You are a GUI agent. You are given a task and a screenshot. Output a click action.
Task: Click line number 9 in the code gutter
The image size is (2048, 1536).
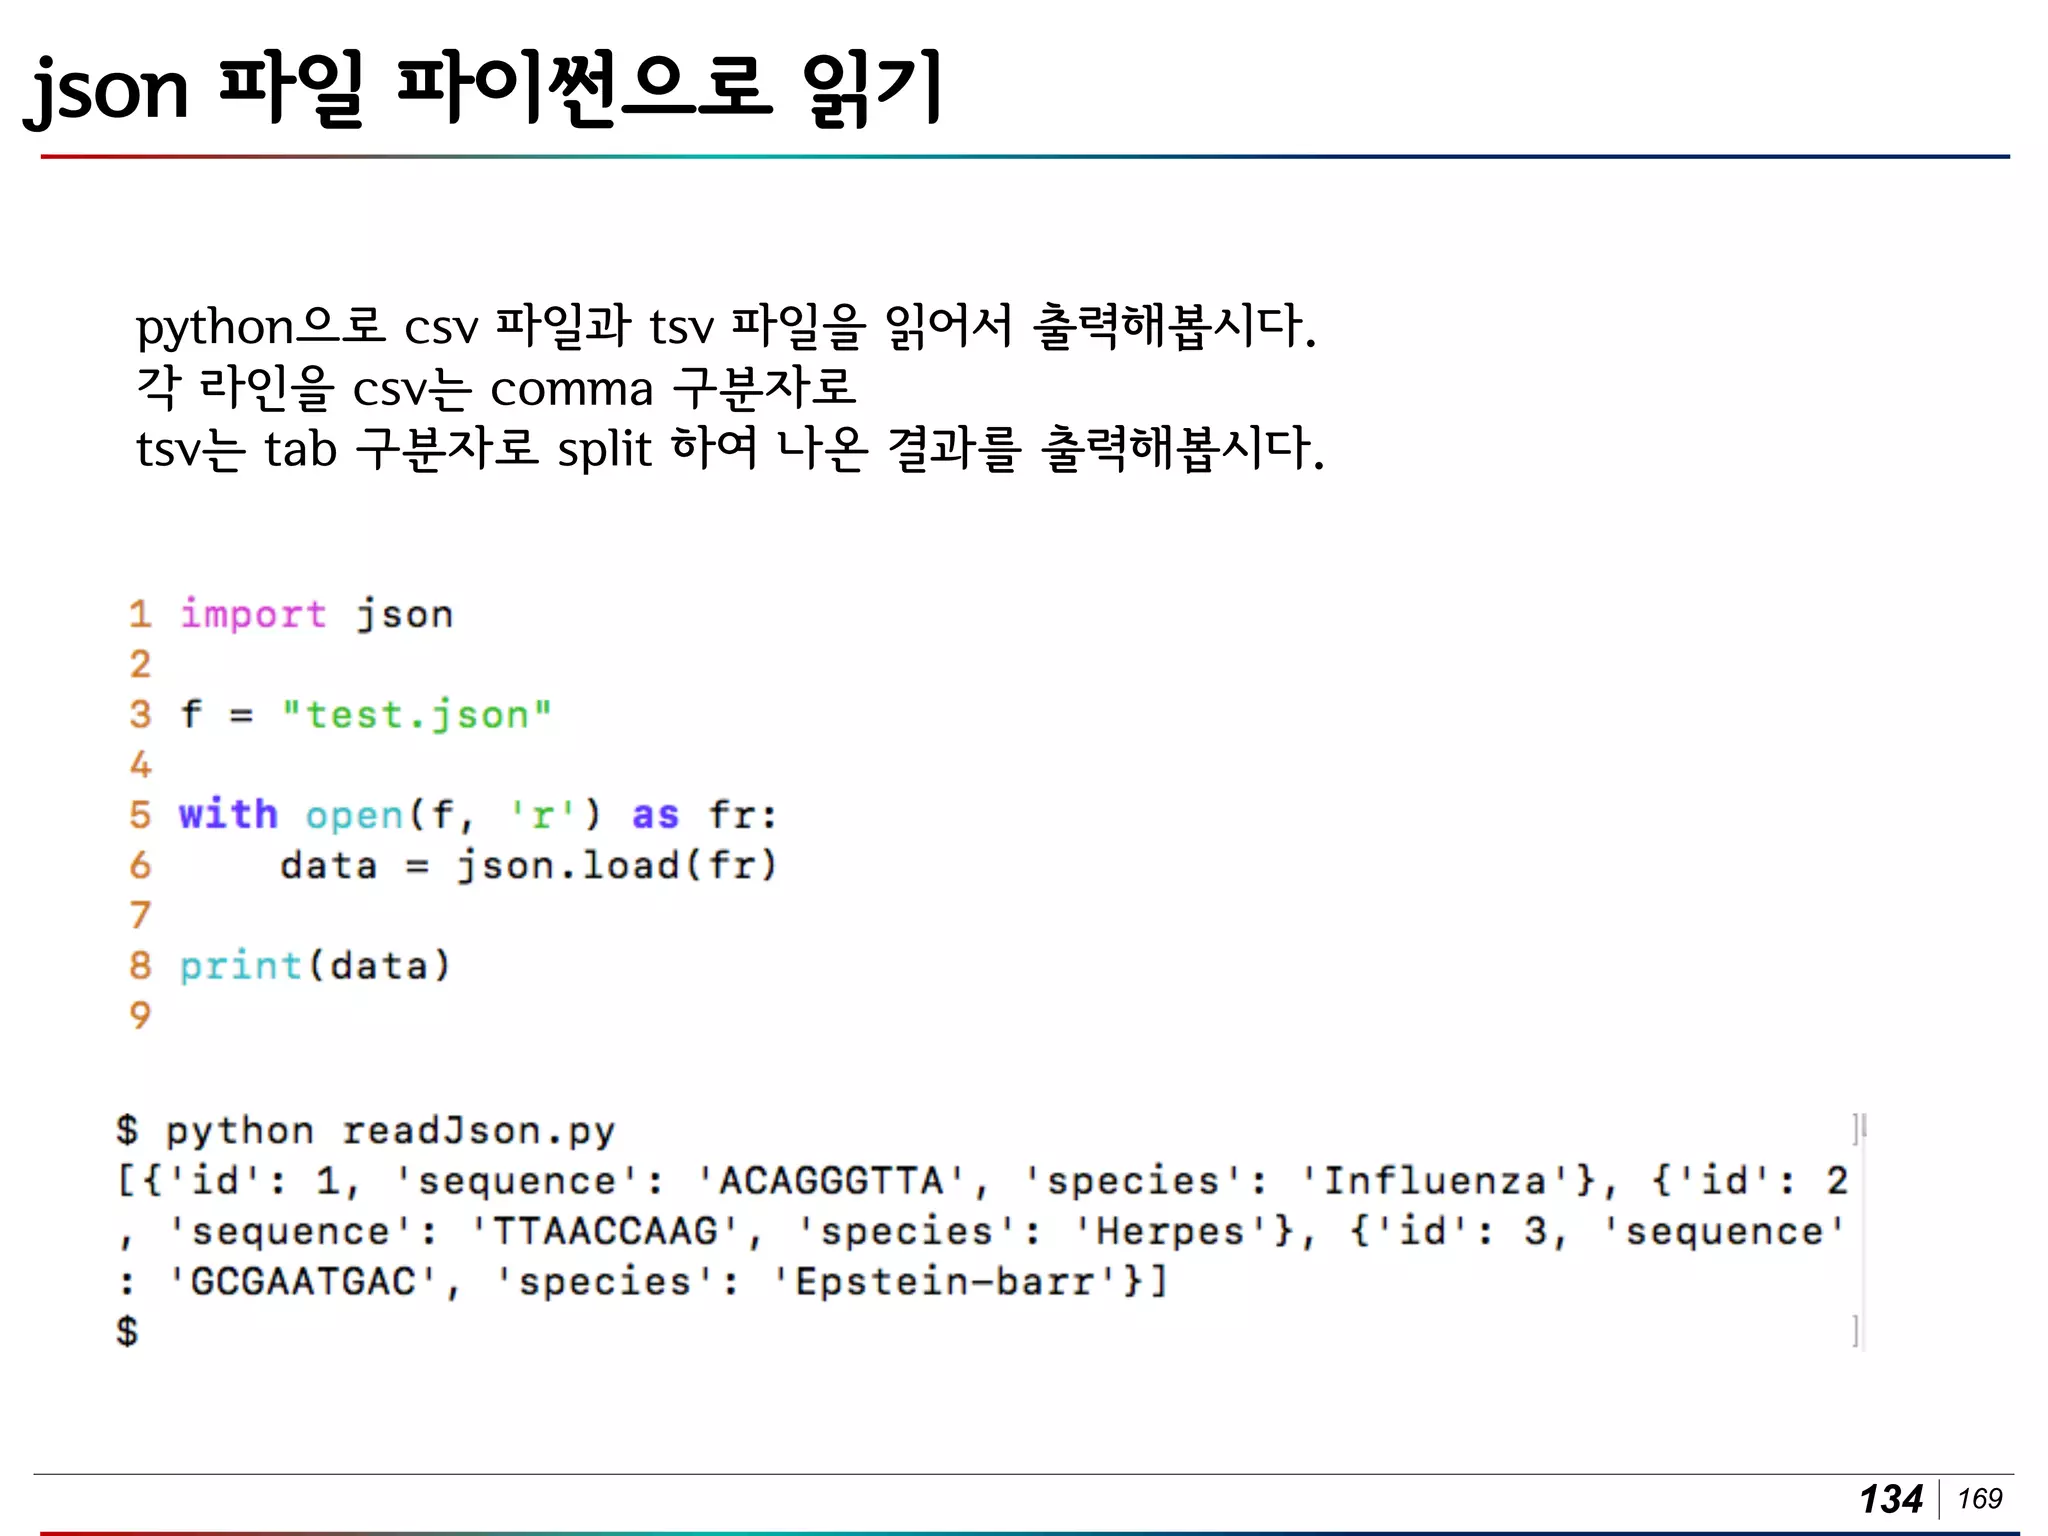(140, 1016)
